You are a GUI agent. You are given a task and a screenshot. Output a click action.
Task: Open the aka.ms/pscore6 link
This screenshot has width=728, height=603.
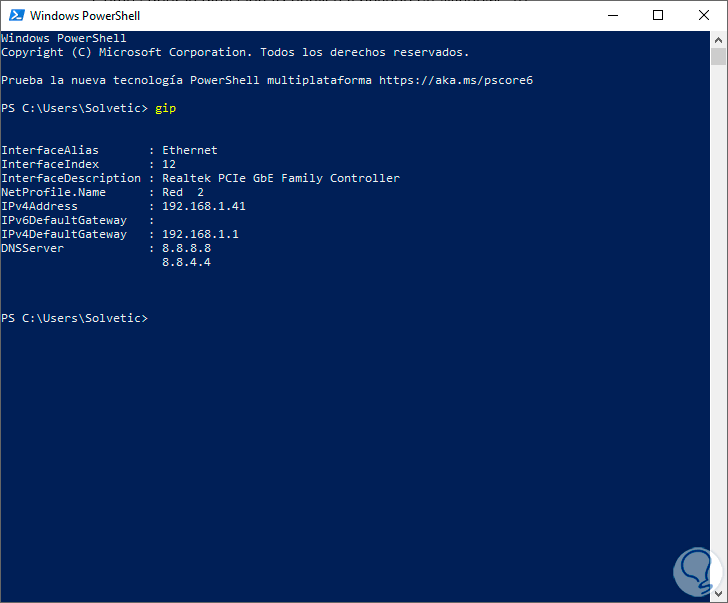456,80
